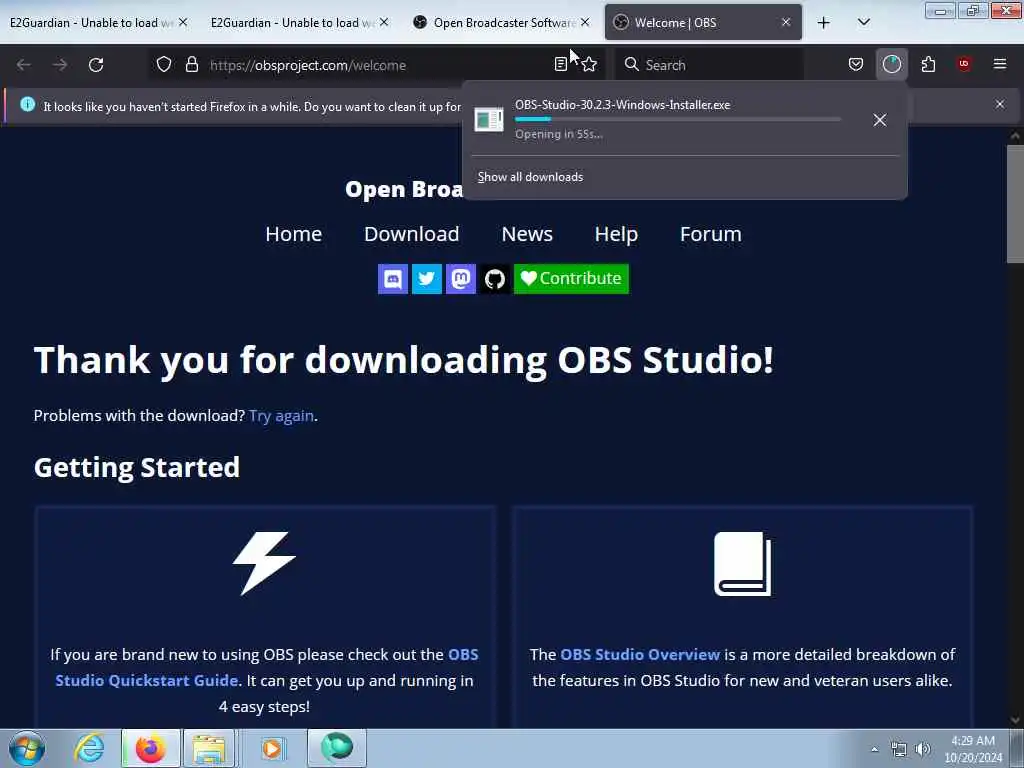Open the OBS GitHub icon link
The image size is (1024, 768).
coord(494,279)
